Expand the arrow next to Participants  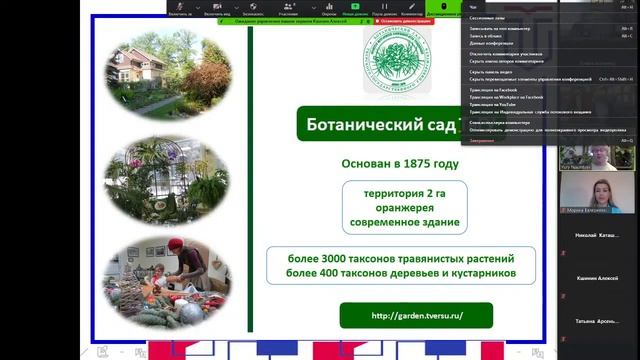313,7
